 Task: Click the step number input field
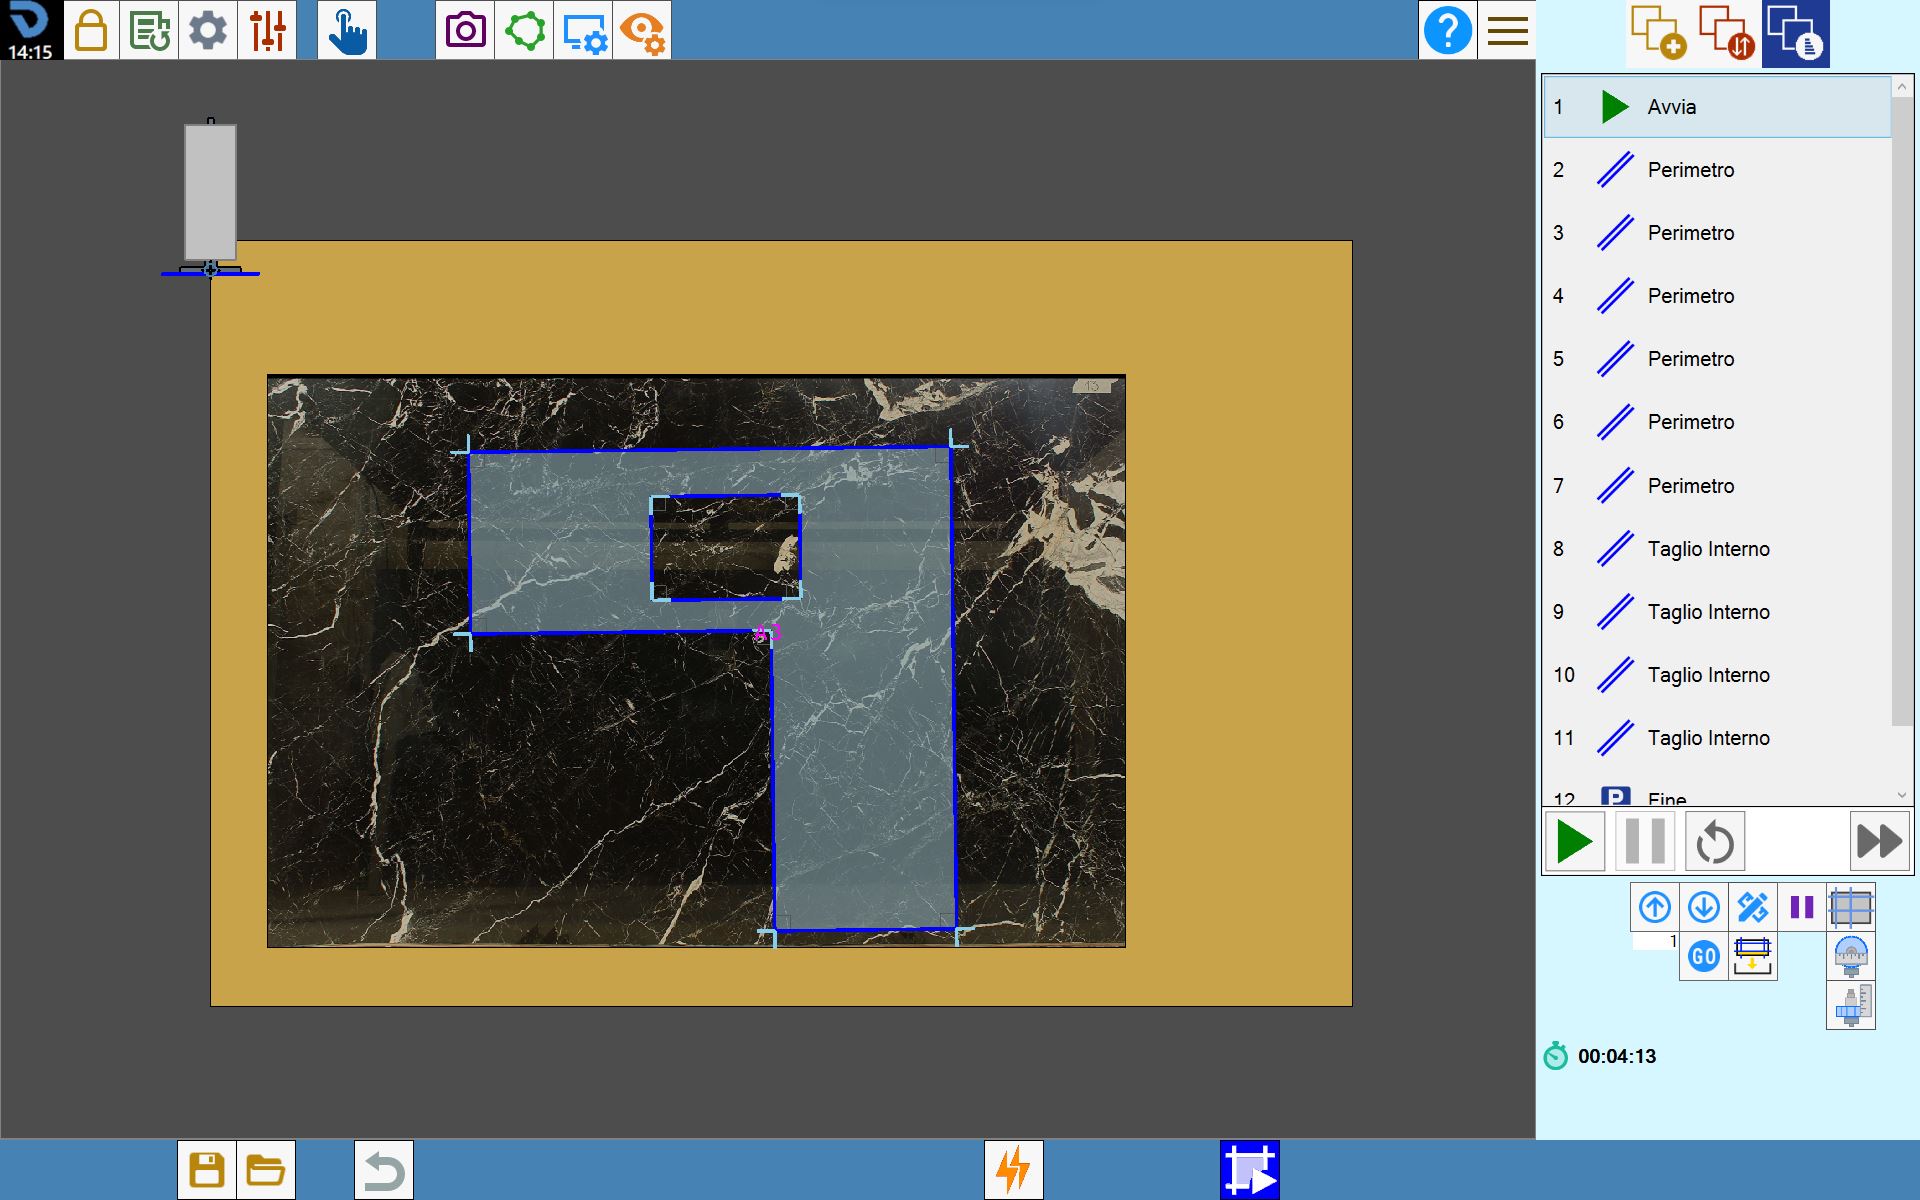coord(1655,941)
